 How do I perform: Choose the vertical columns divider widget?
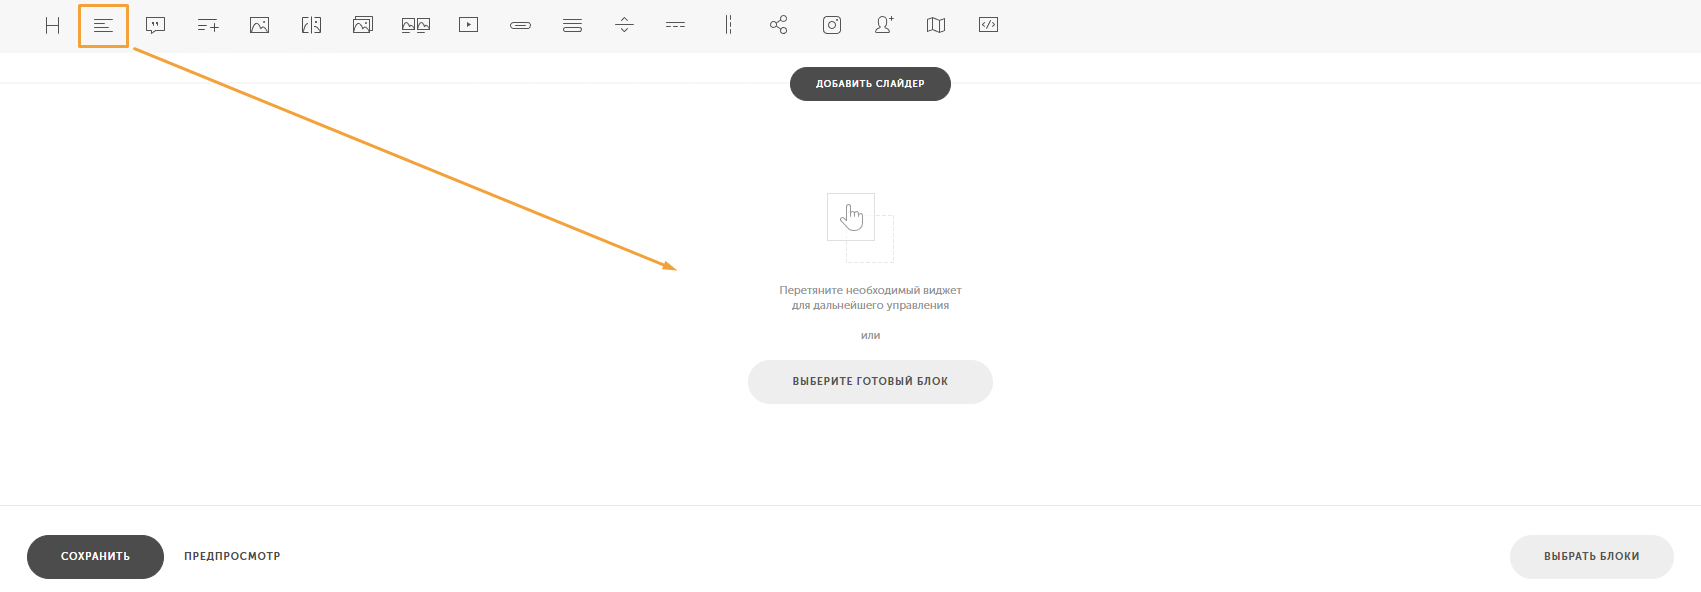[728, 25]
